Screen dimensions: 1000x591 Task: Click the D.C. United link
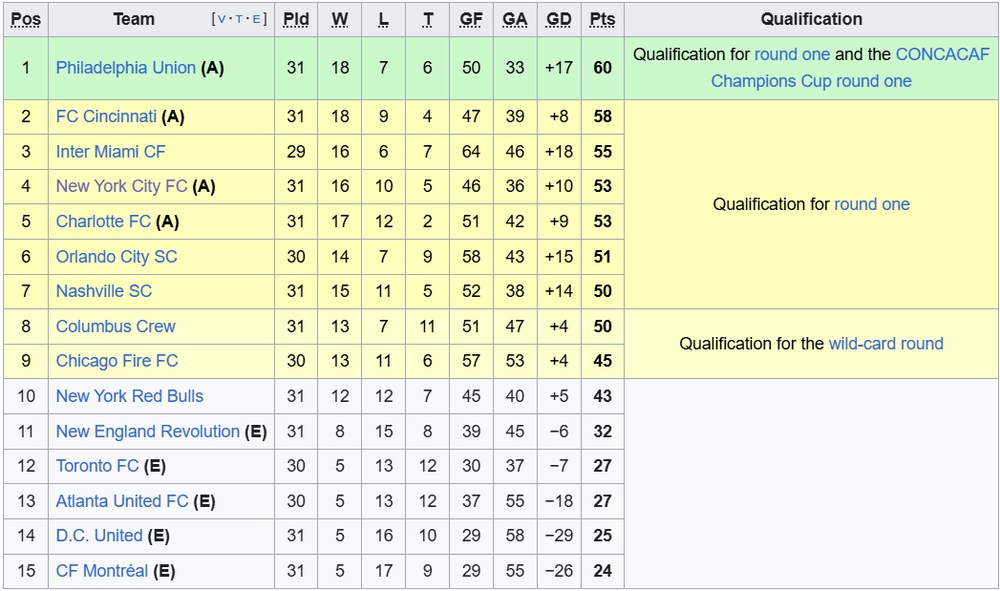tap(99, 536)
